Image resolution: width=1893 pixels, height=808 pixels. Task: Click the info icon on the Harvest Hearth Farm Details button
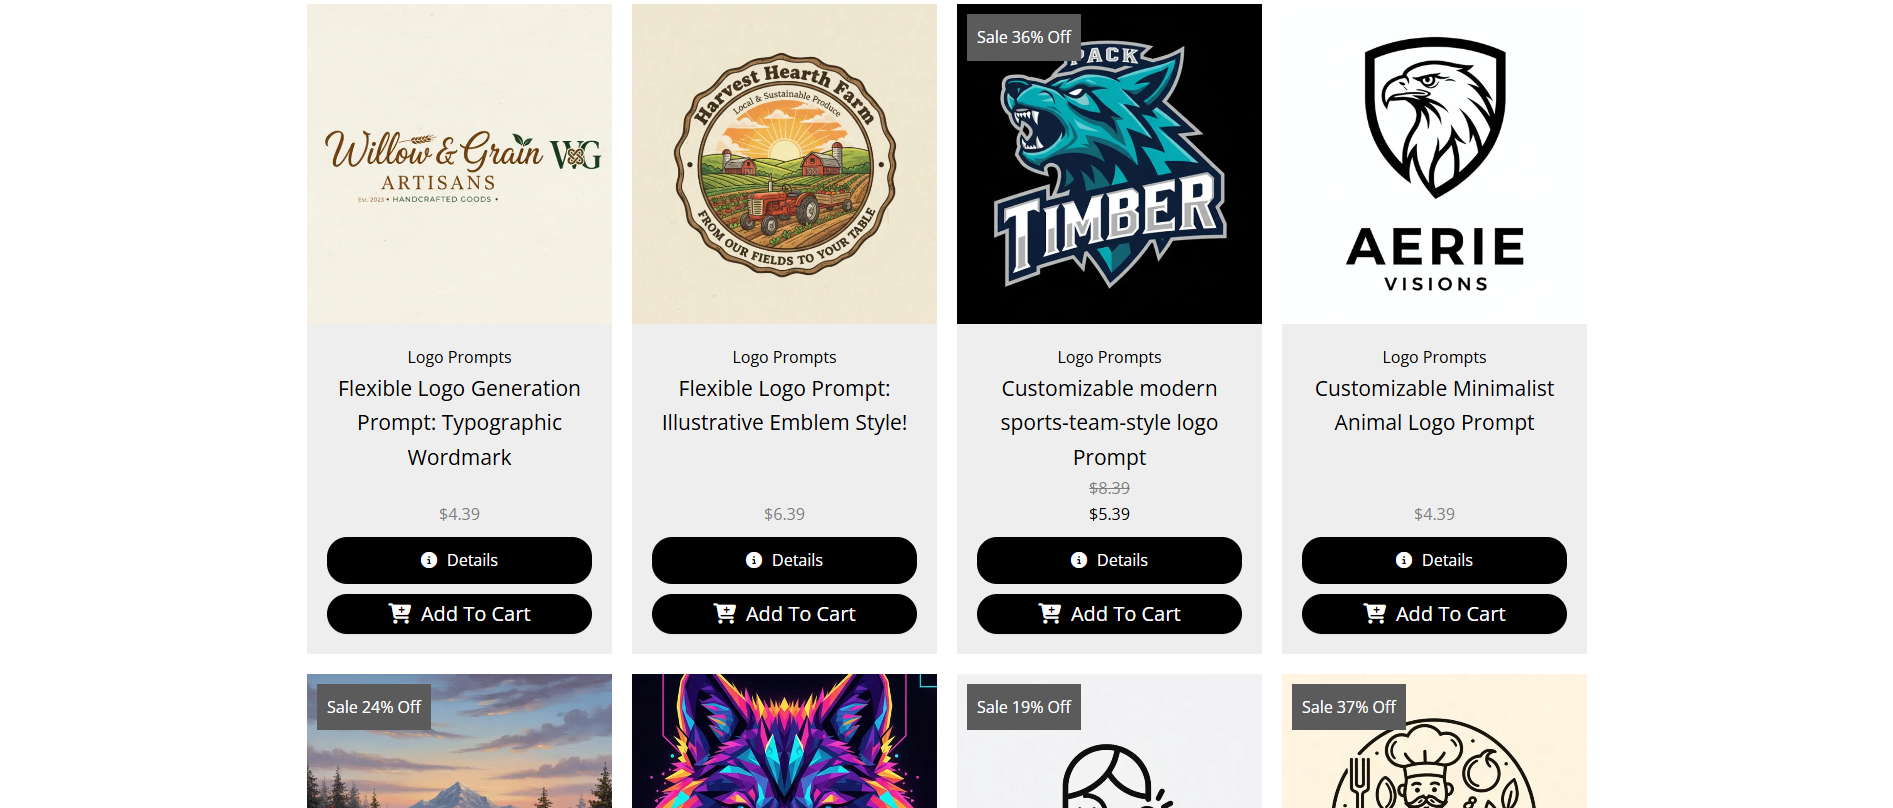pyautogui.click(x=754, y=560)
